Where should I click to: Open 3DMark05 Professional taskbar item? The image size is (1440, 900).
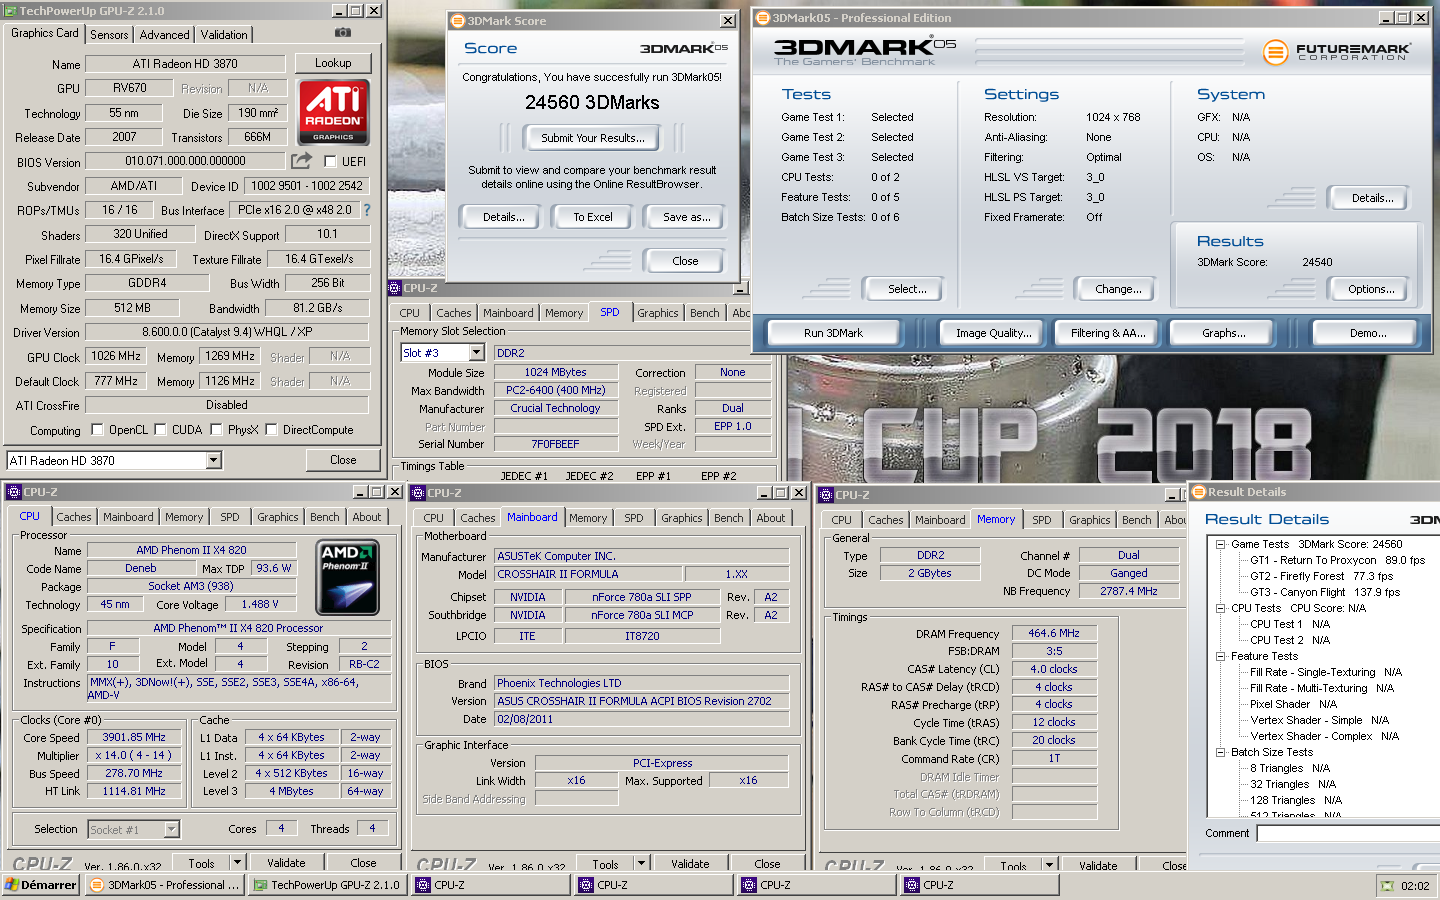click(x=164, y=885)
